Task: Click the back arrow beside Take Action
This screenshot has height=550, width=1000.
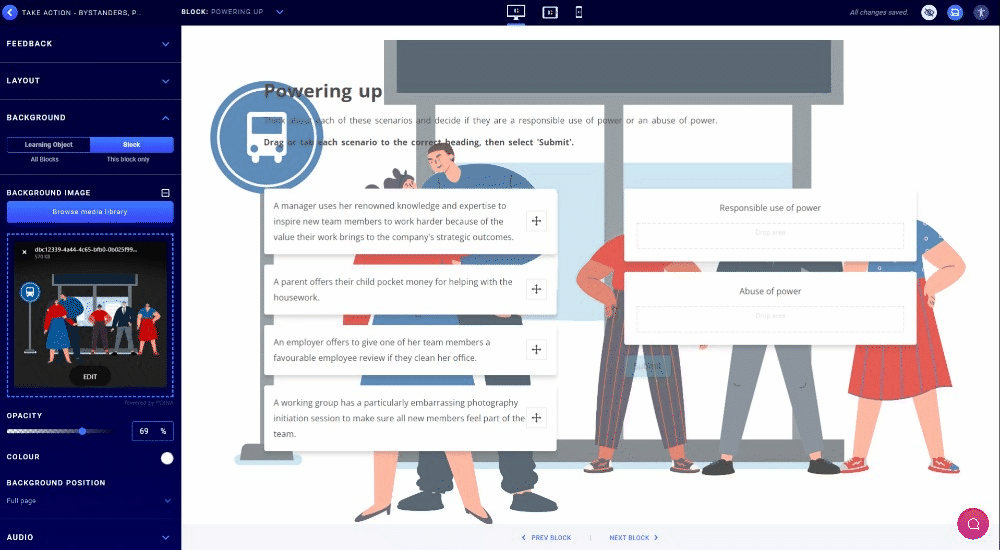Action: click(x=11, y=12)
